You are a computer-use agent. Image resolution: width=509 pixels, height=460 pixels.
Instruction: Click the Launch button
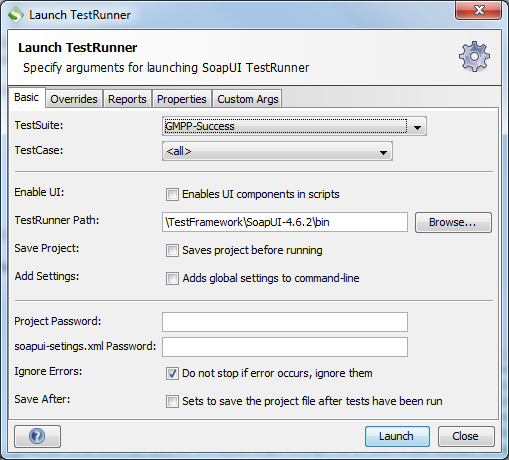tap(397, 436)
